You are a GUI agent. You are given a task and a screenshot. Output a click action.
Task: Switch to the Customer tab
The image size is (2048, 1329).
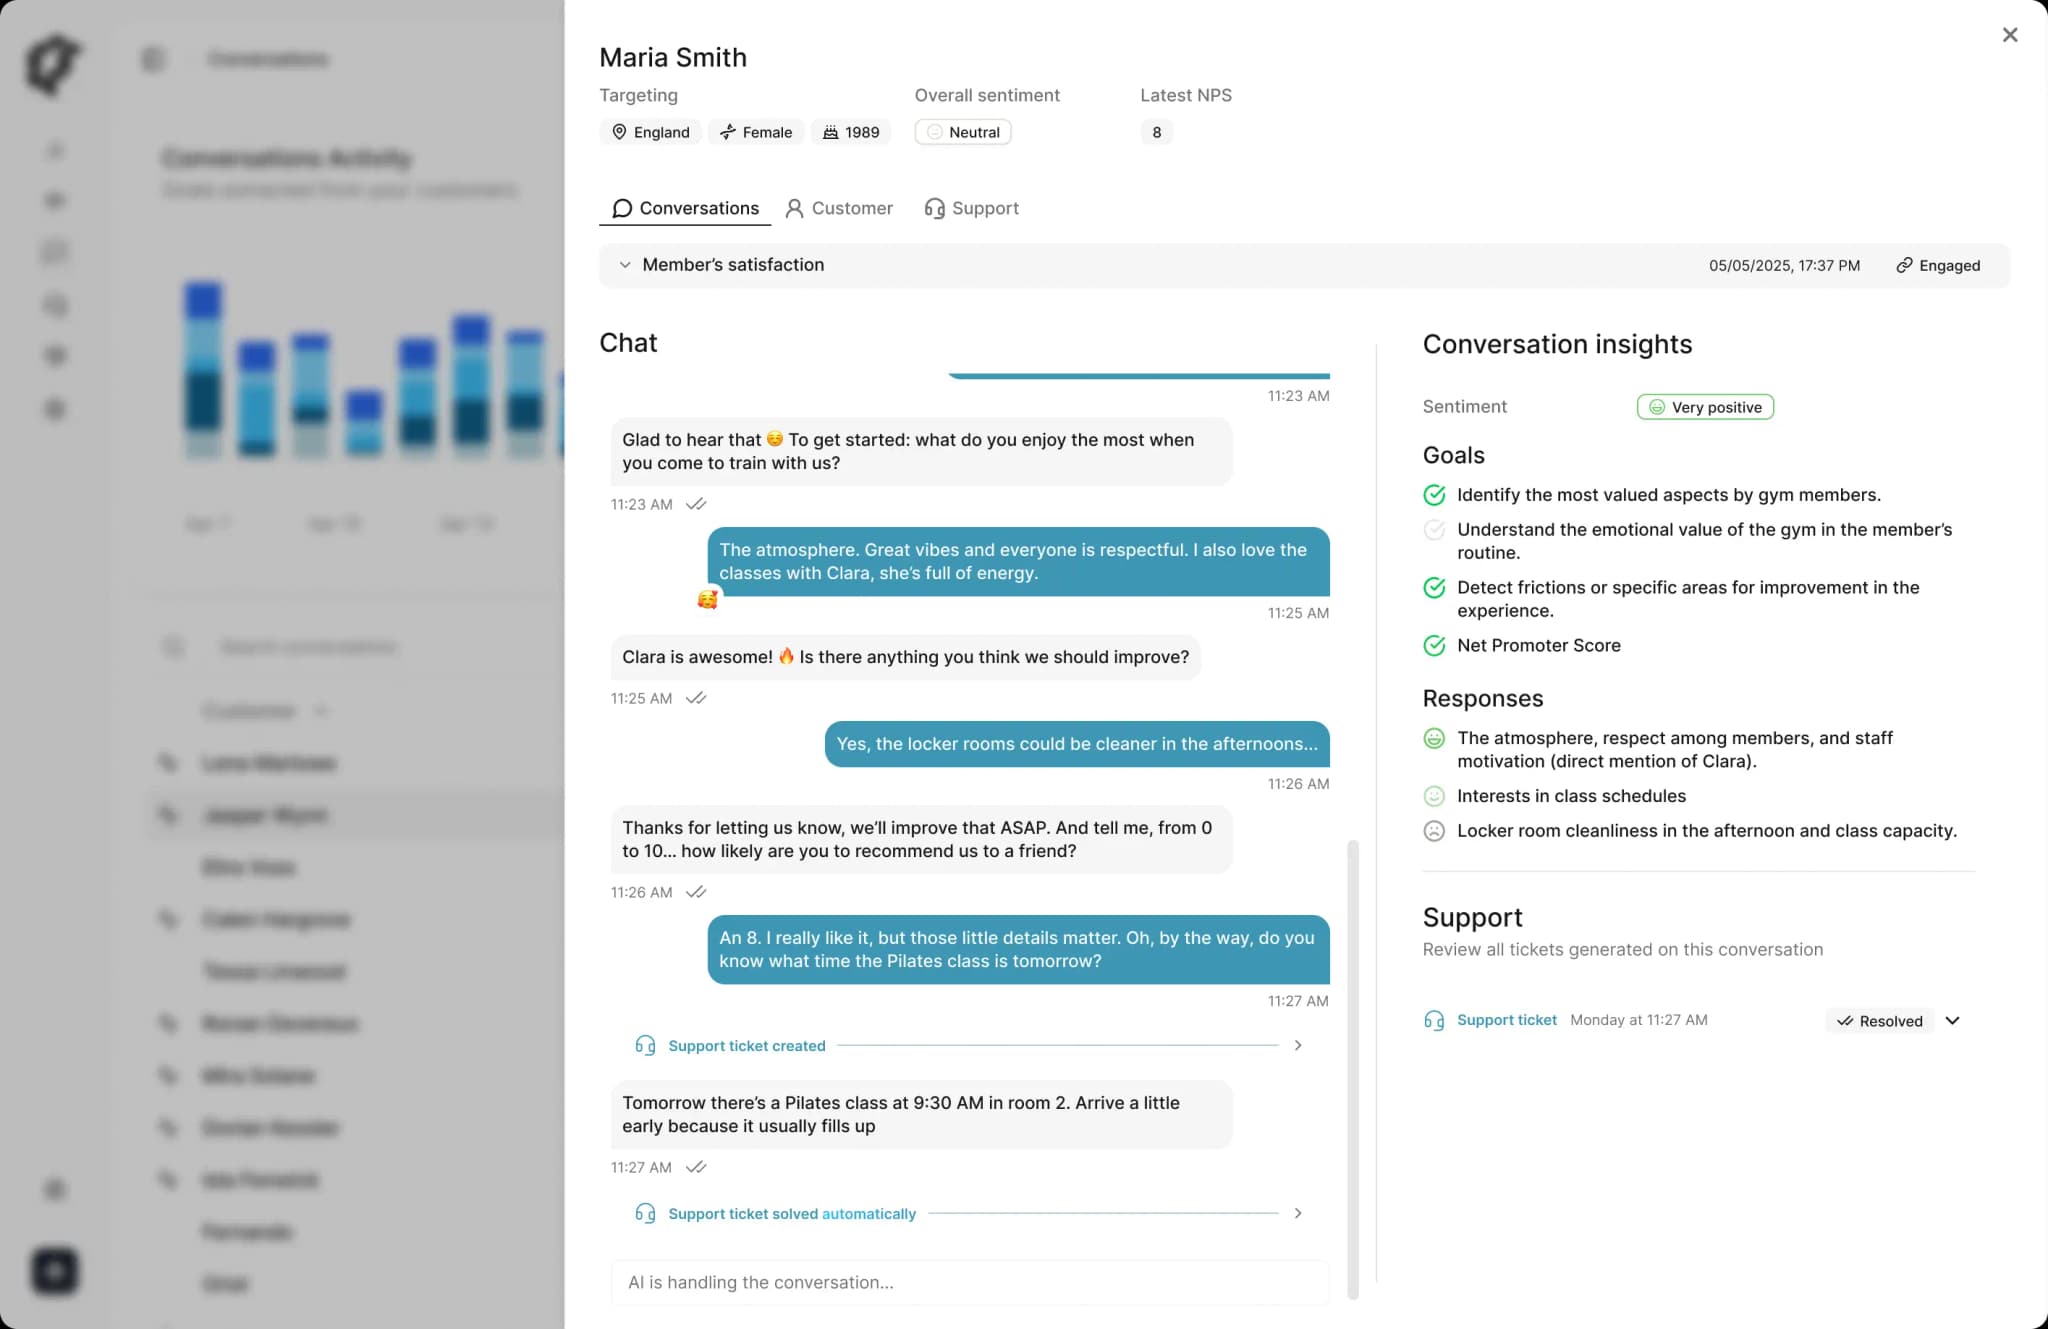pyautogui.click(x=839, y=208)
